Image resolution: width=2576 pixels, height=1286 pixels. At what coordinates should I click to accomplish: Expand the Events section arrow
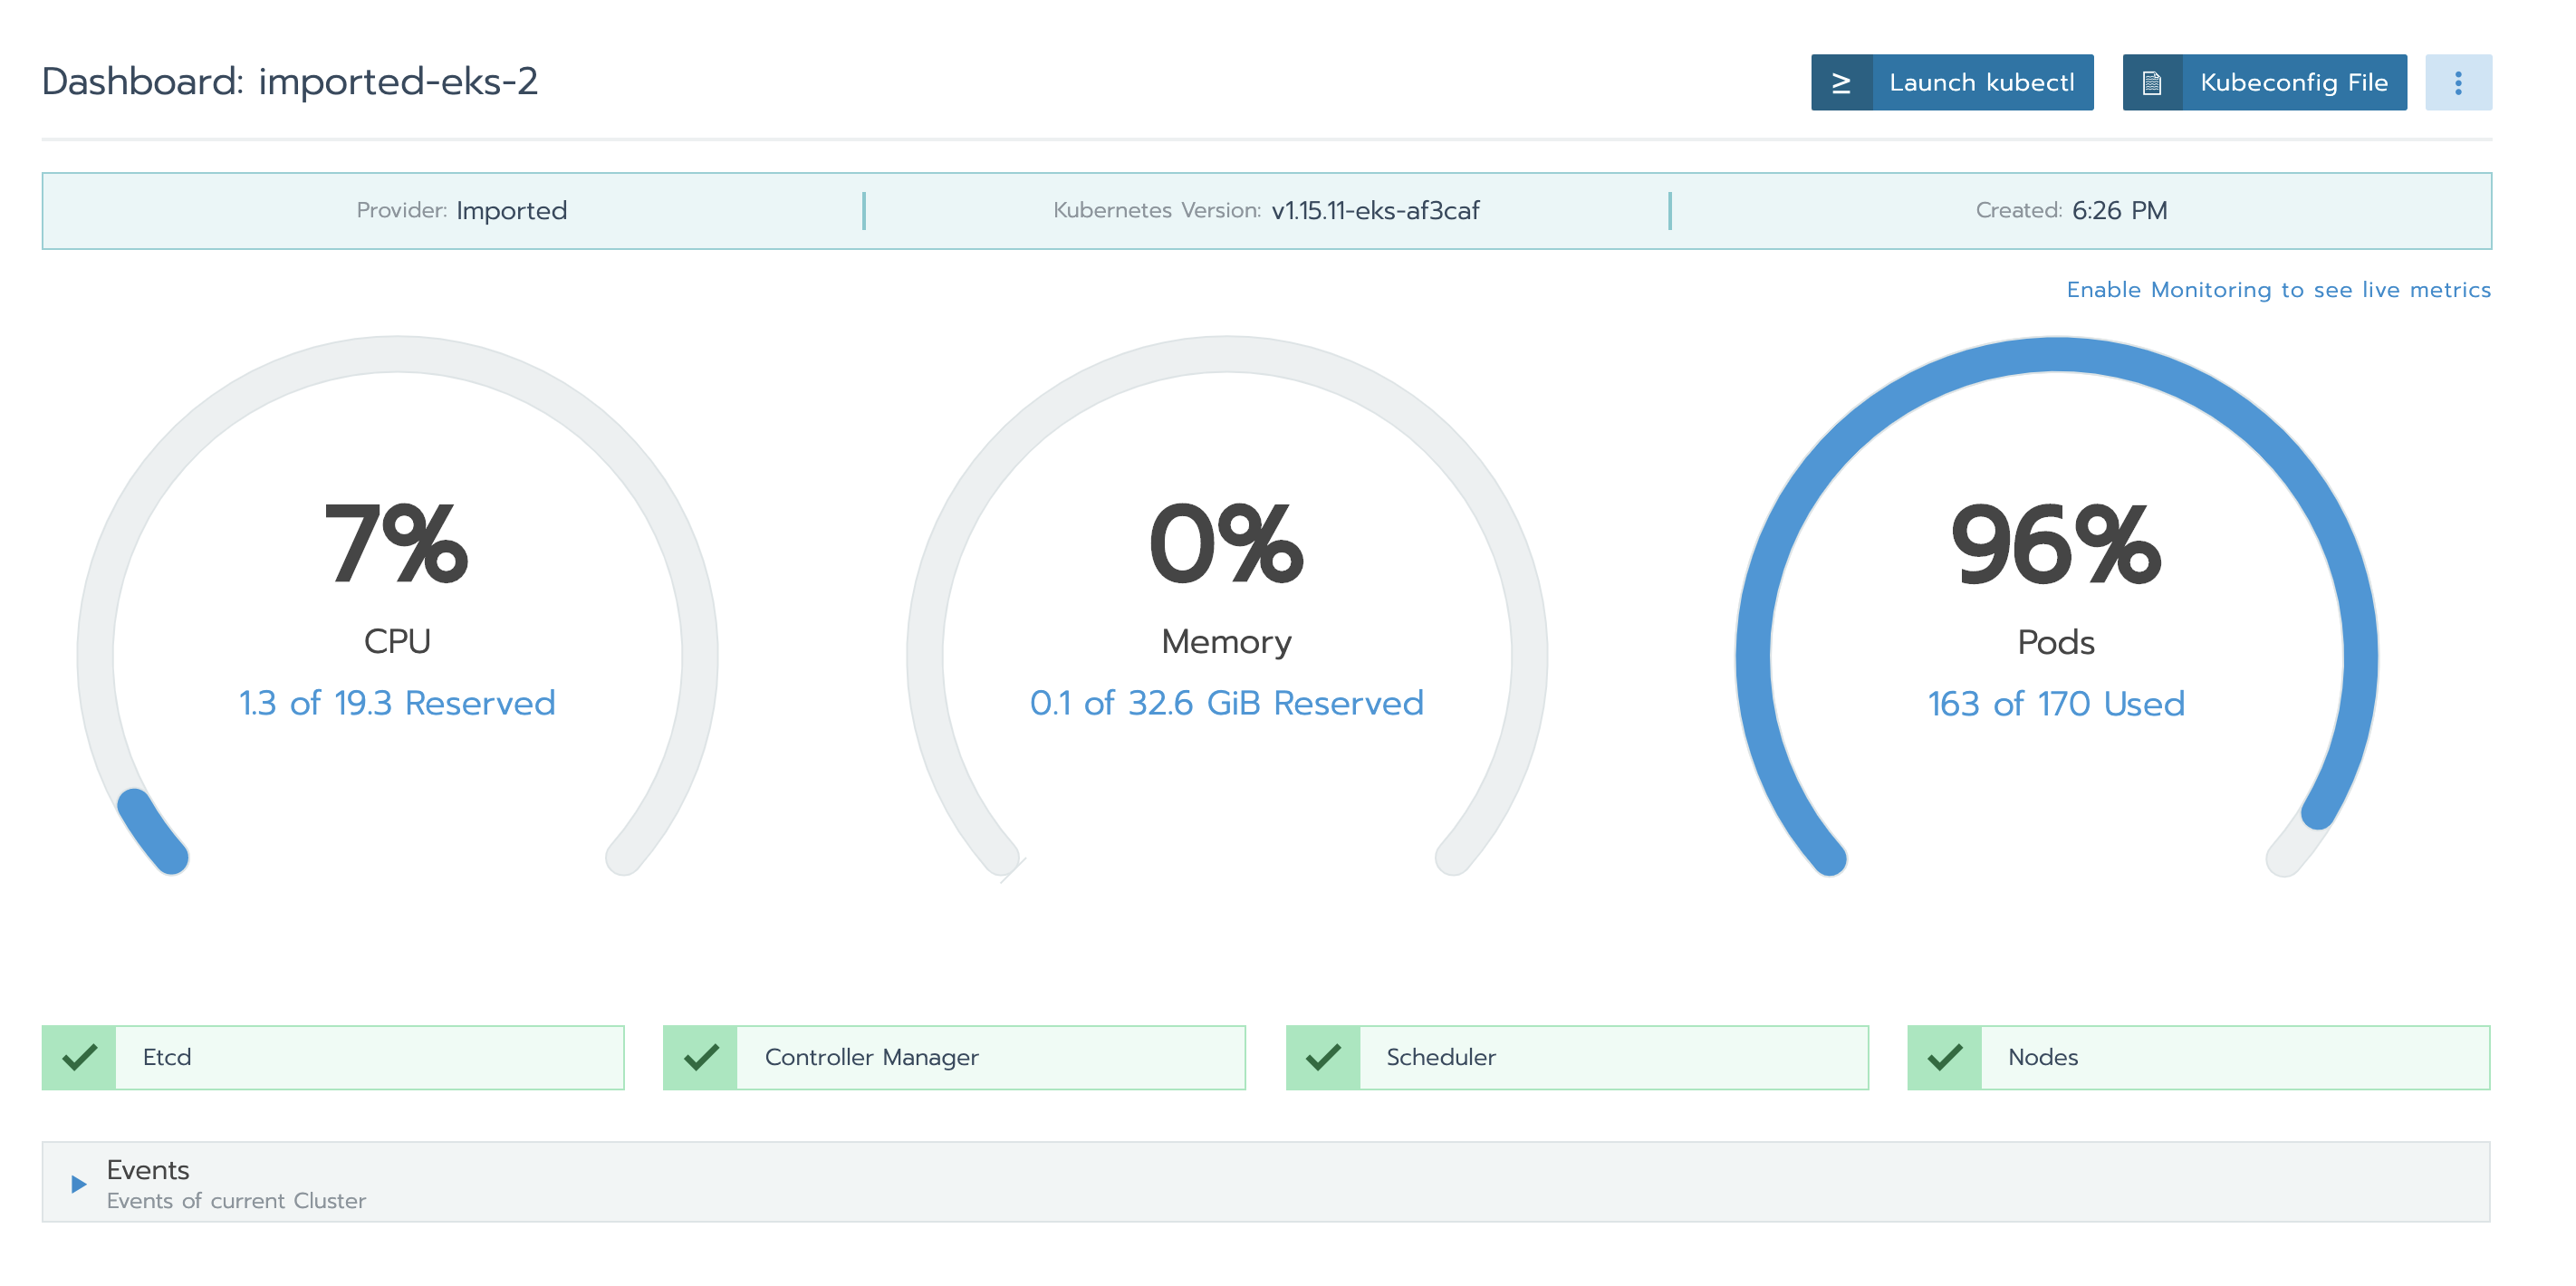point(78,1184)
